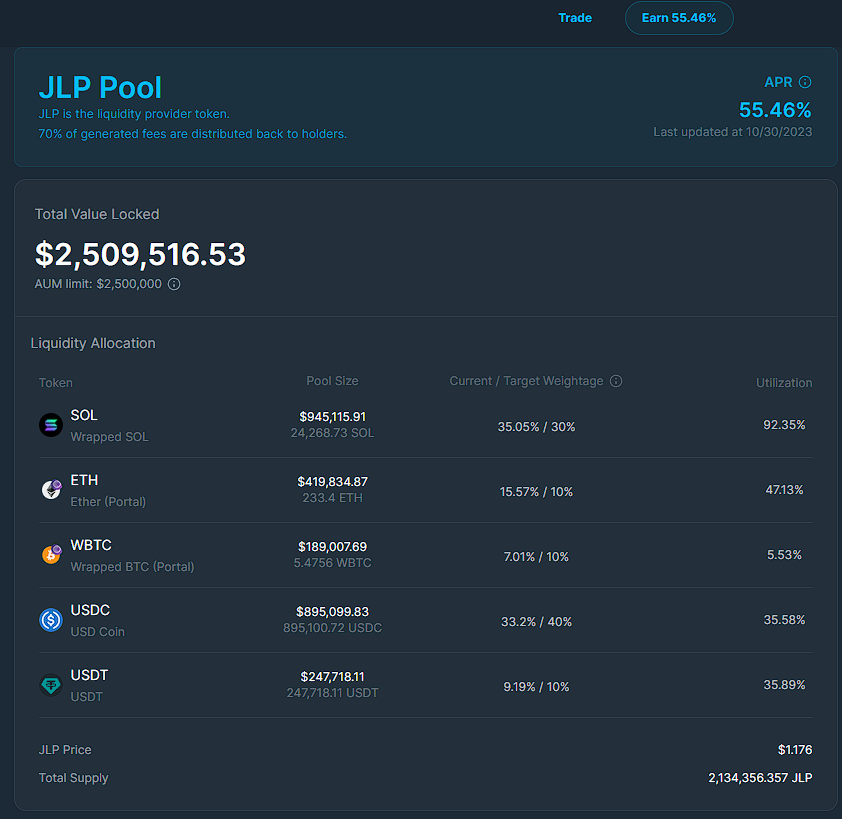The width and height of the screenshot is (842, 819).
Task: Click the 5.4756 WBTC amount
Action: click(x=332, y=563)
